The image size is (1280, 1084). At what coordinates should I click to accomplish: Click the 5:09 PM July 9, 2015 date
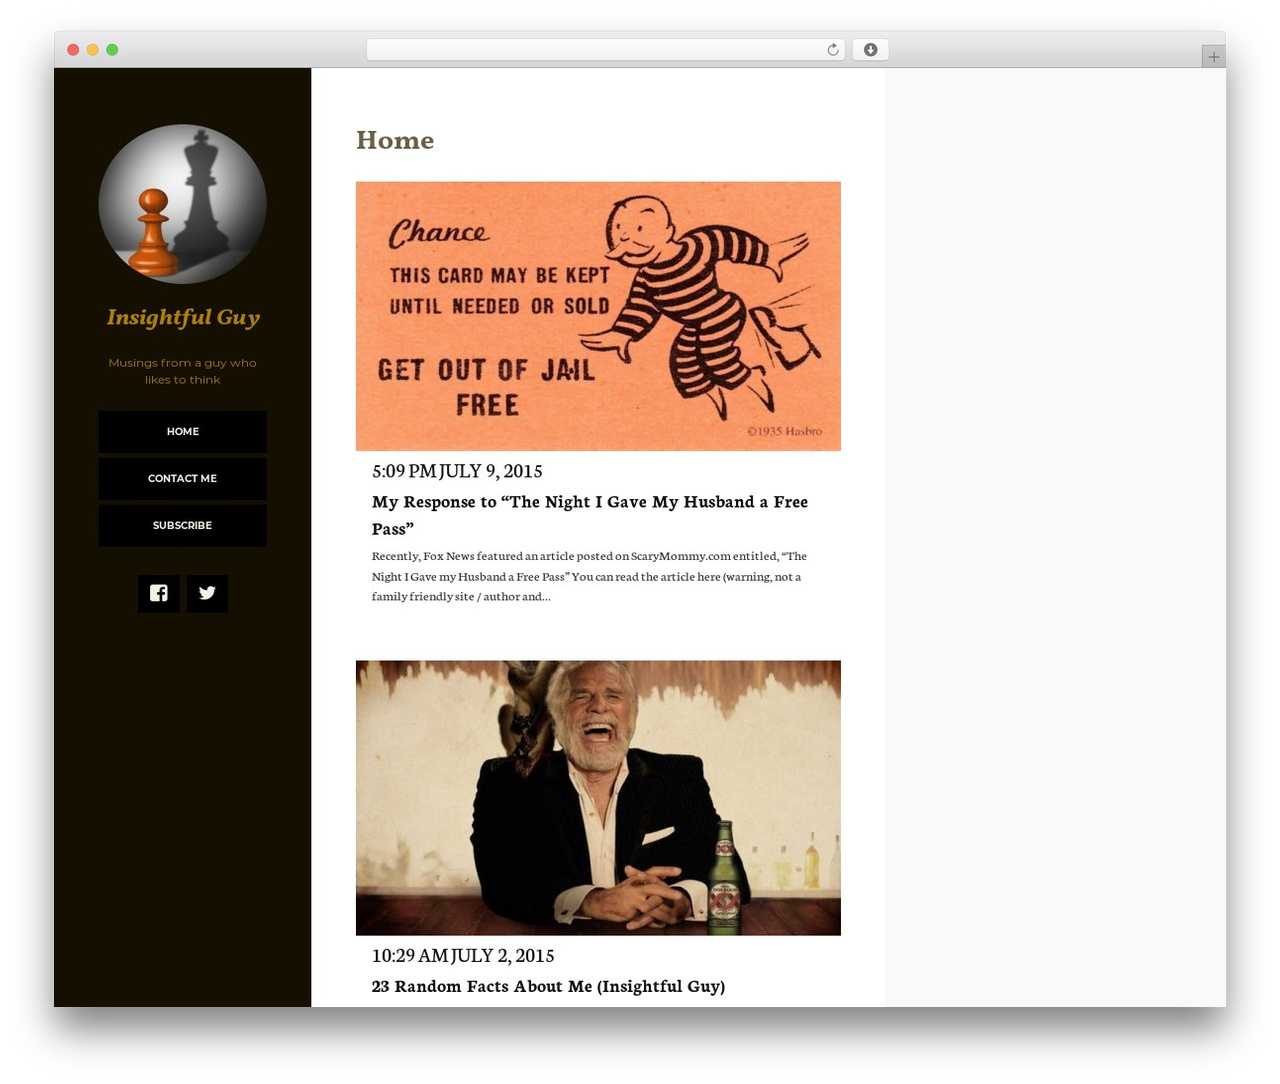tap(457, 470)
